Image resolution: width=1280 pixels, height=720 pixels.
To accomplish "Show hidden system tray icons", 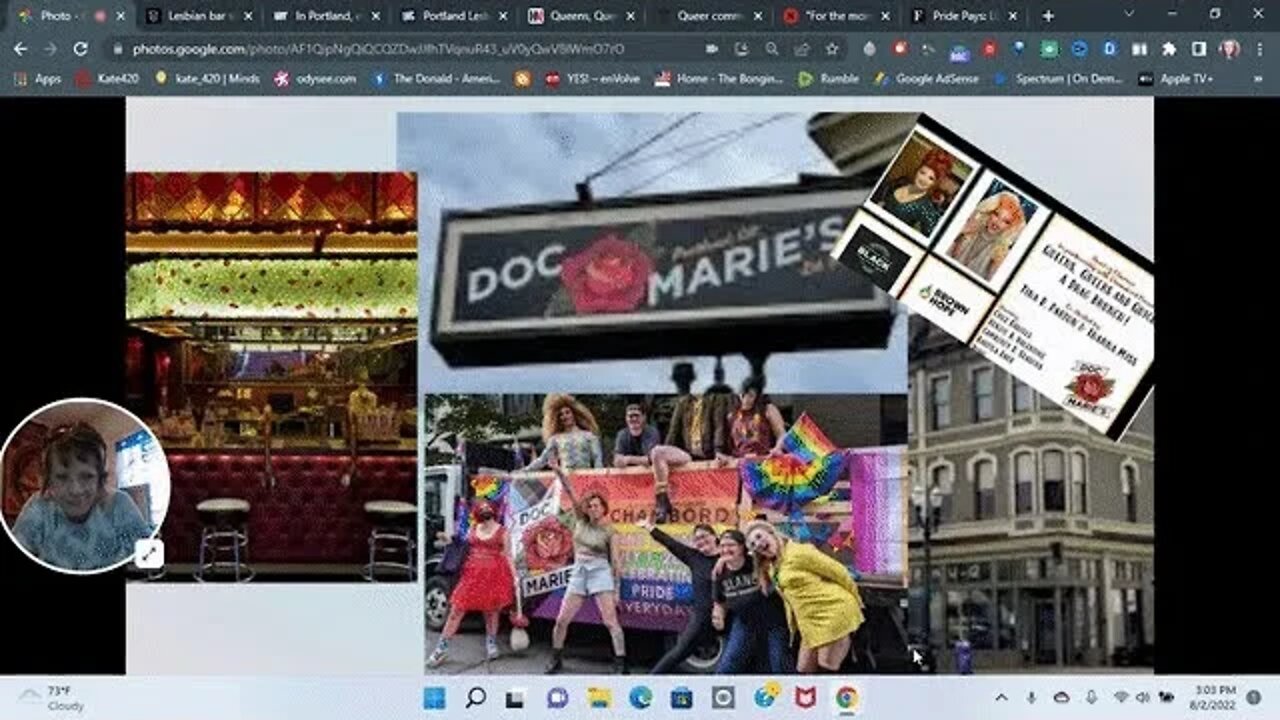I will coord(1001,697).
